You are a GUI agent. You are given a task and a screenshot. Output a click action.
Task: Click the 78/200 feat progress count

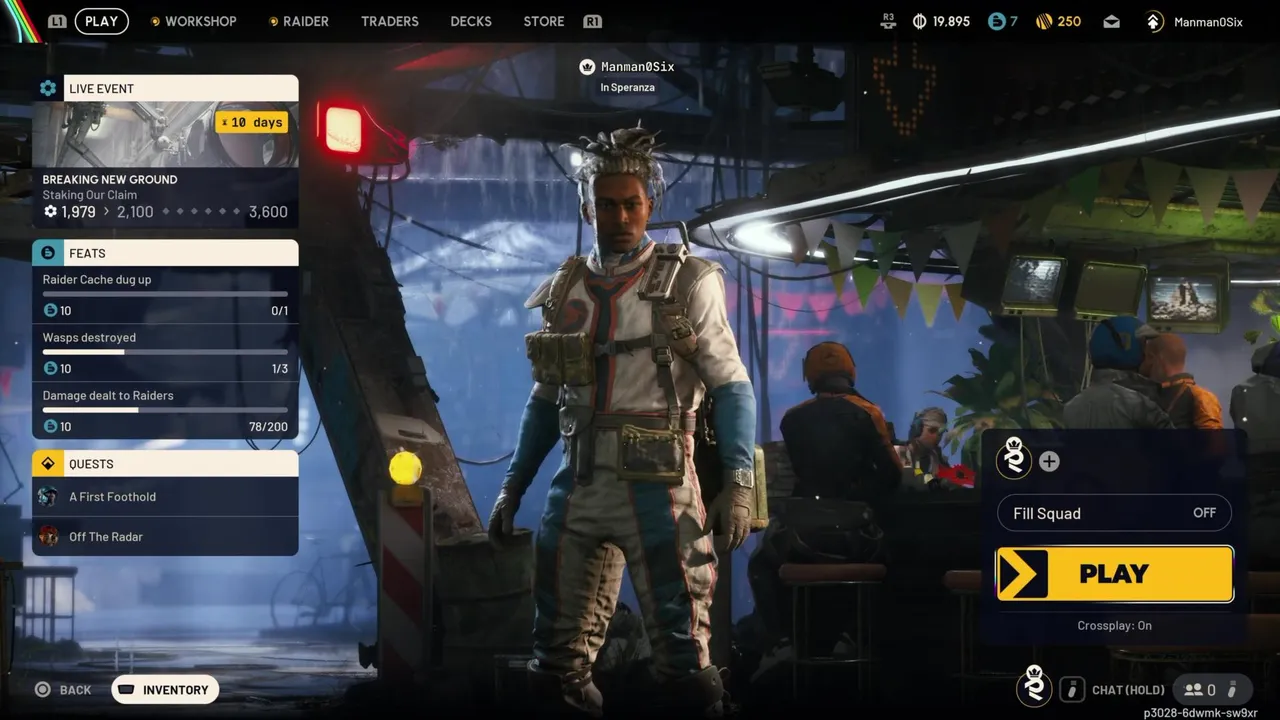coord(268,427)
